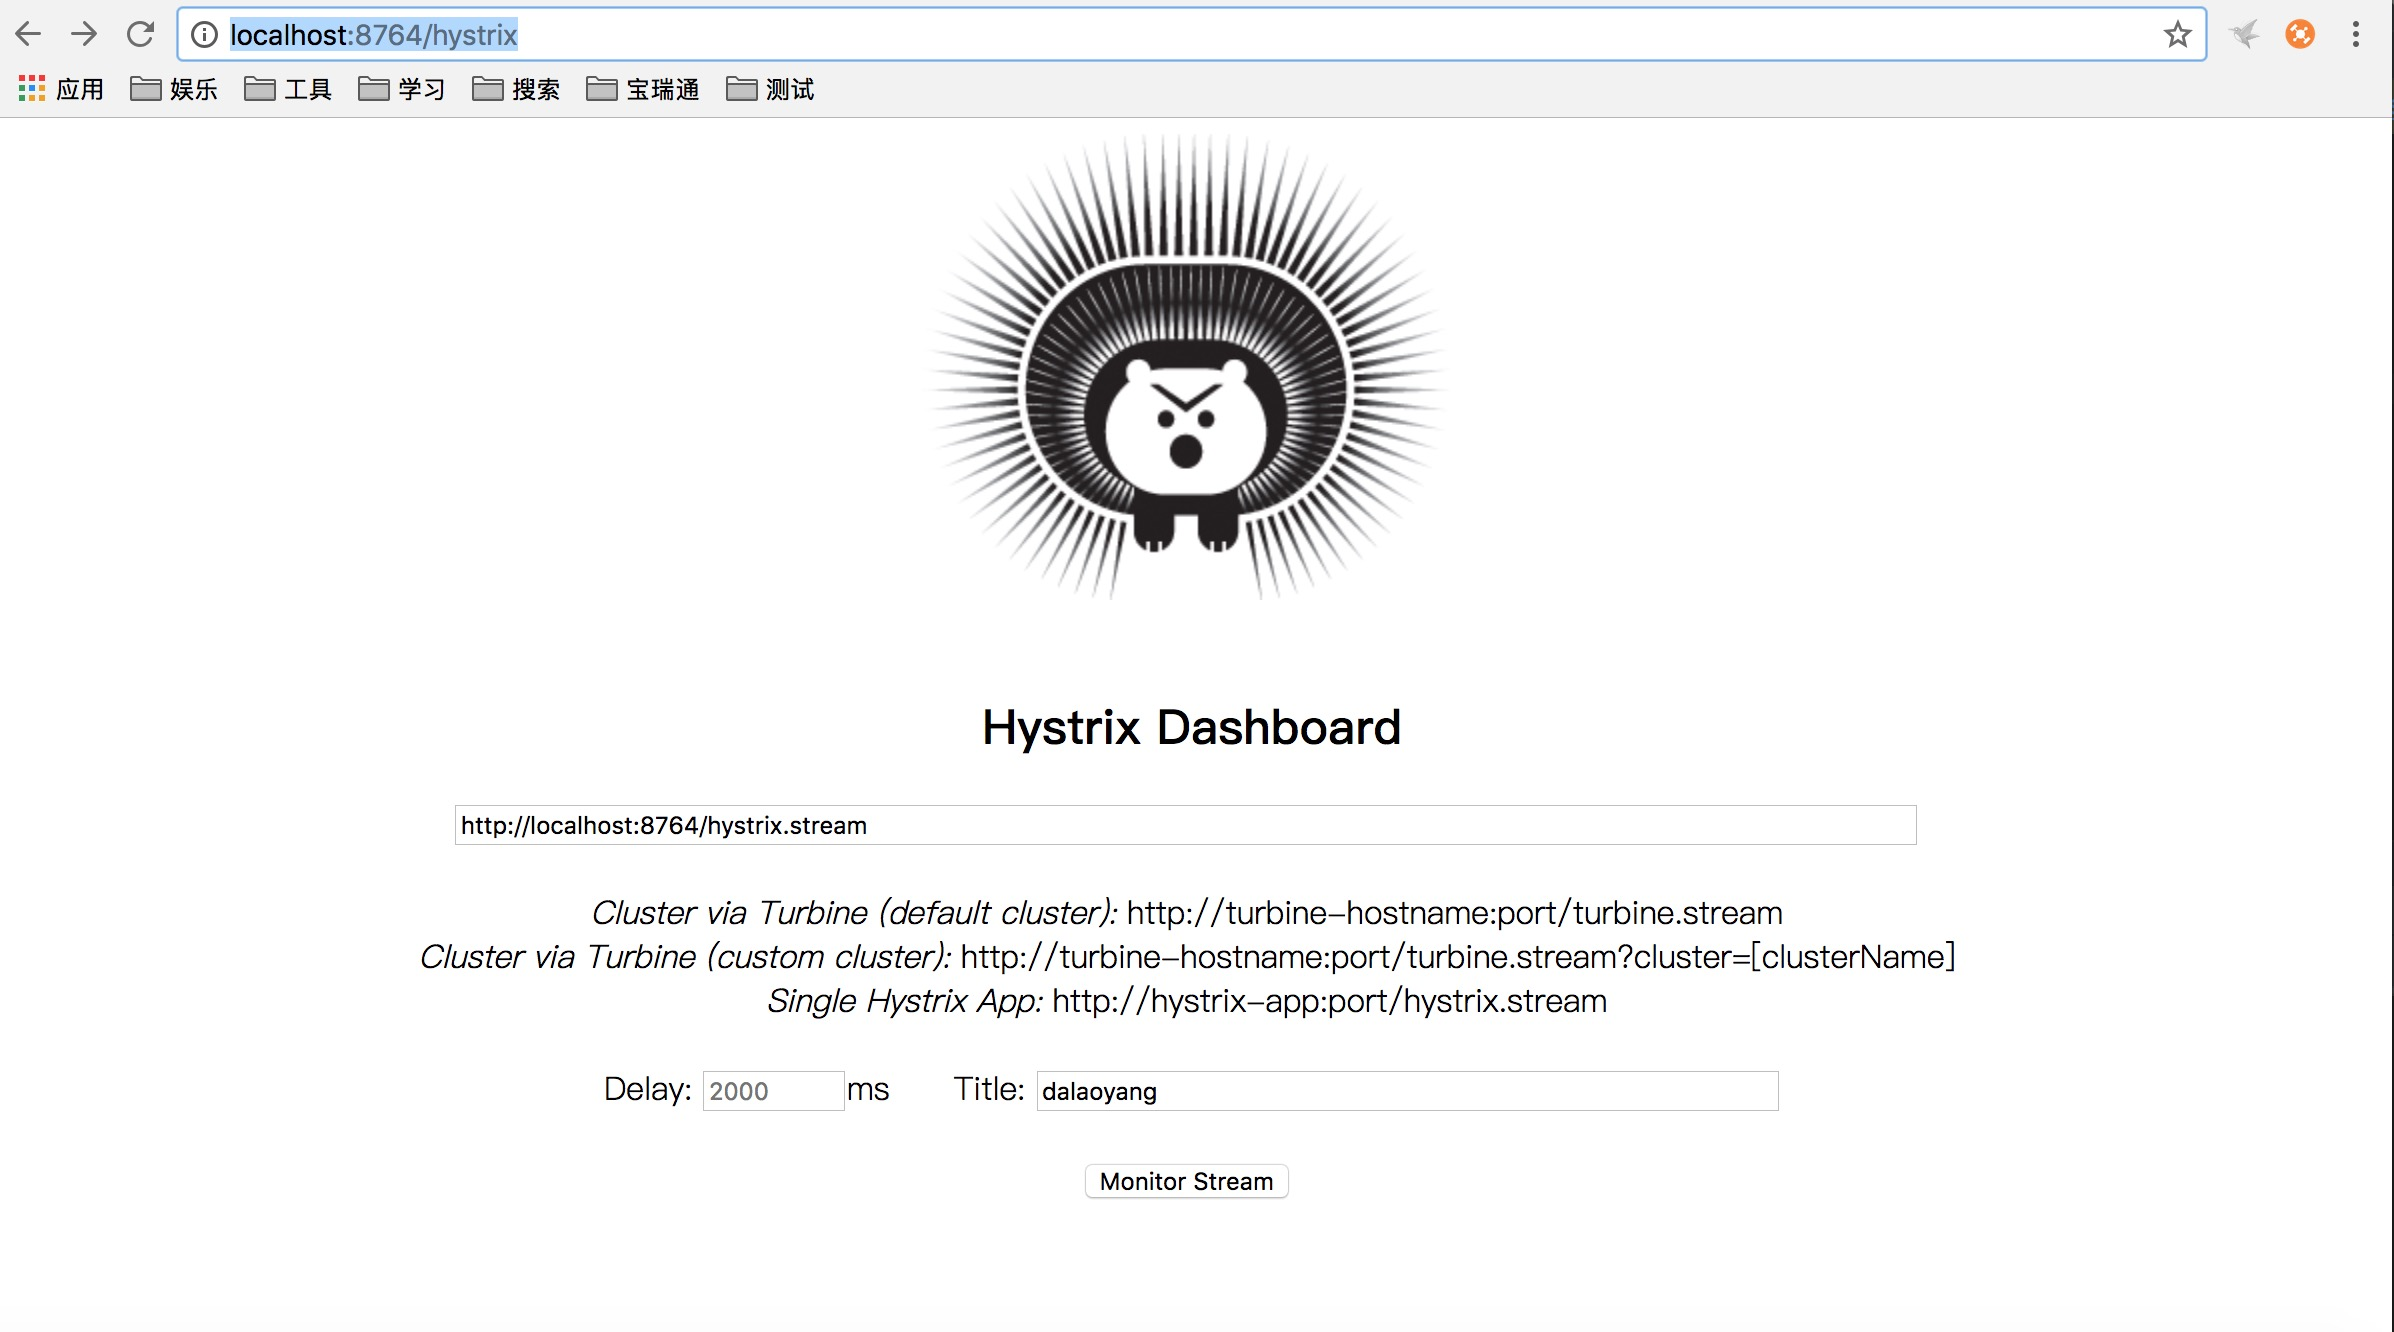The width and height of the screenshot is (2394, 1332).
Task: Click the hystrix.stream URL input field
Action: click(1185, 825)
